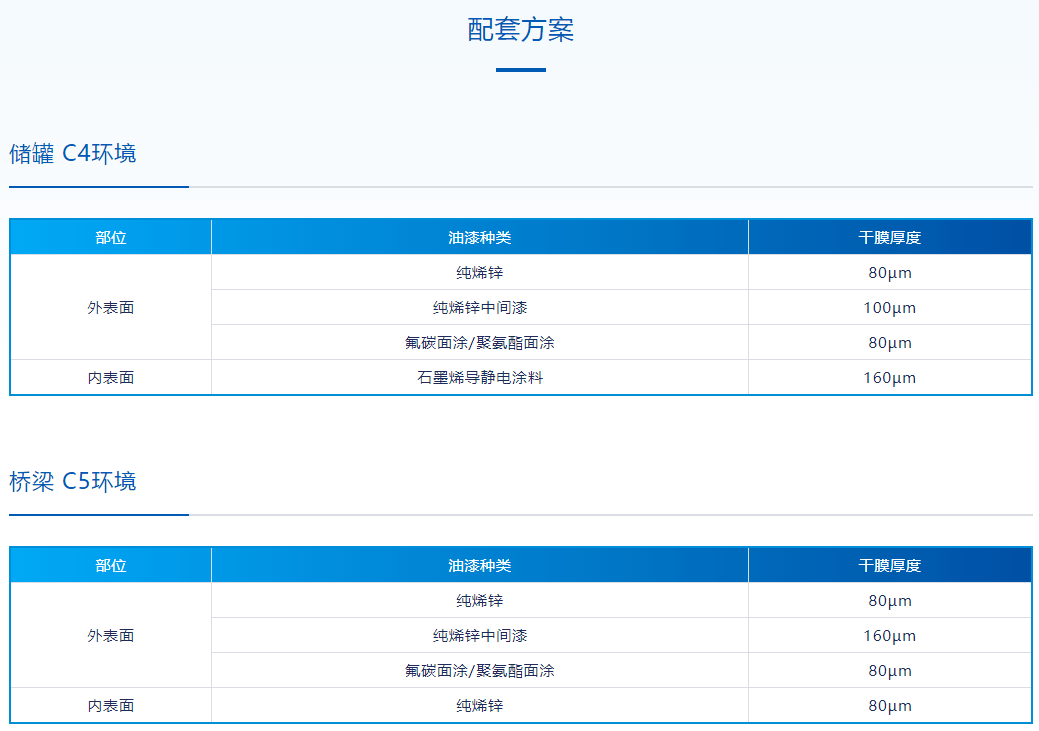
Task: Select the 石墨烯导静电涂料 cell
Action: [480, 378]
